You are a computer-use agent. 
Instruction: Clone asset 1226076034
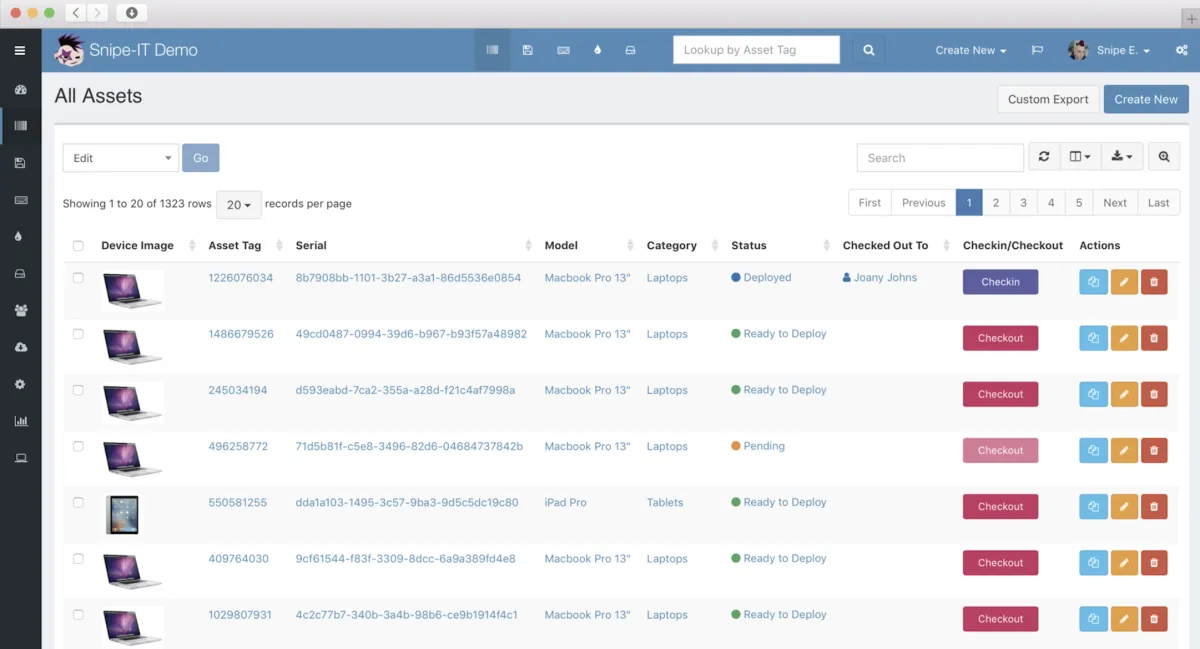pos(1093,282)
